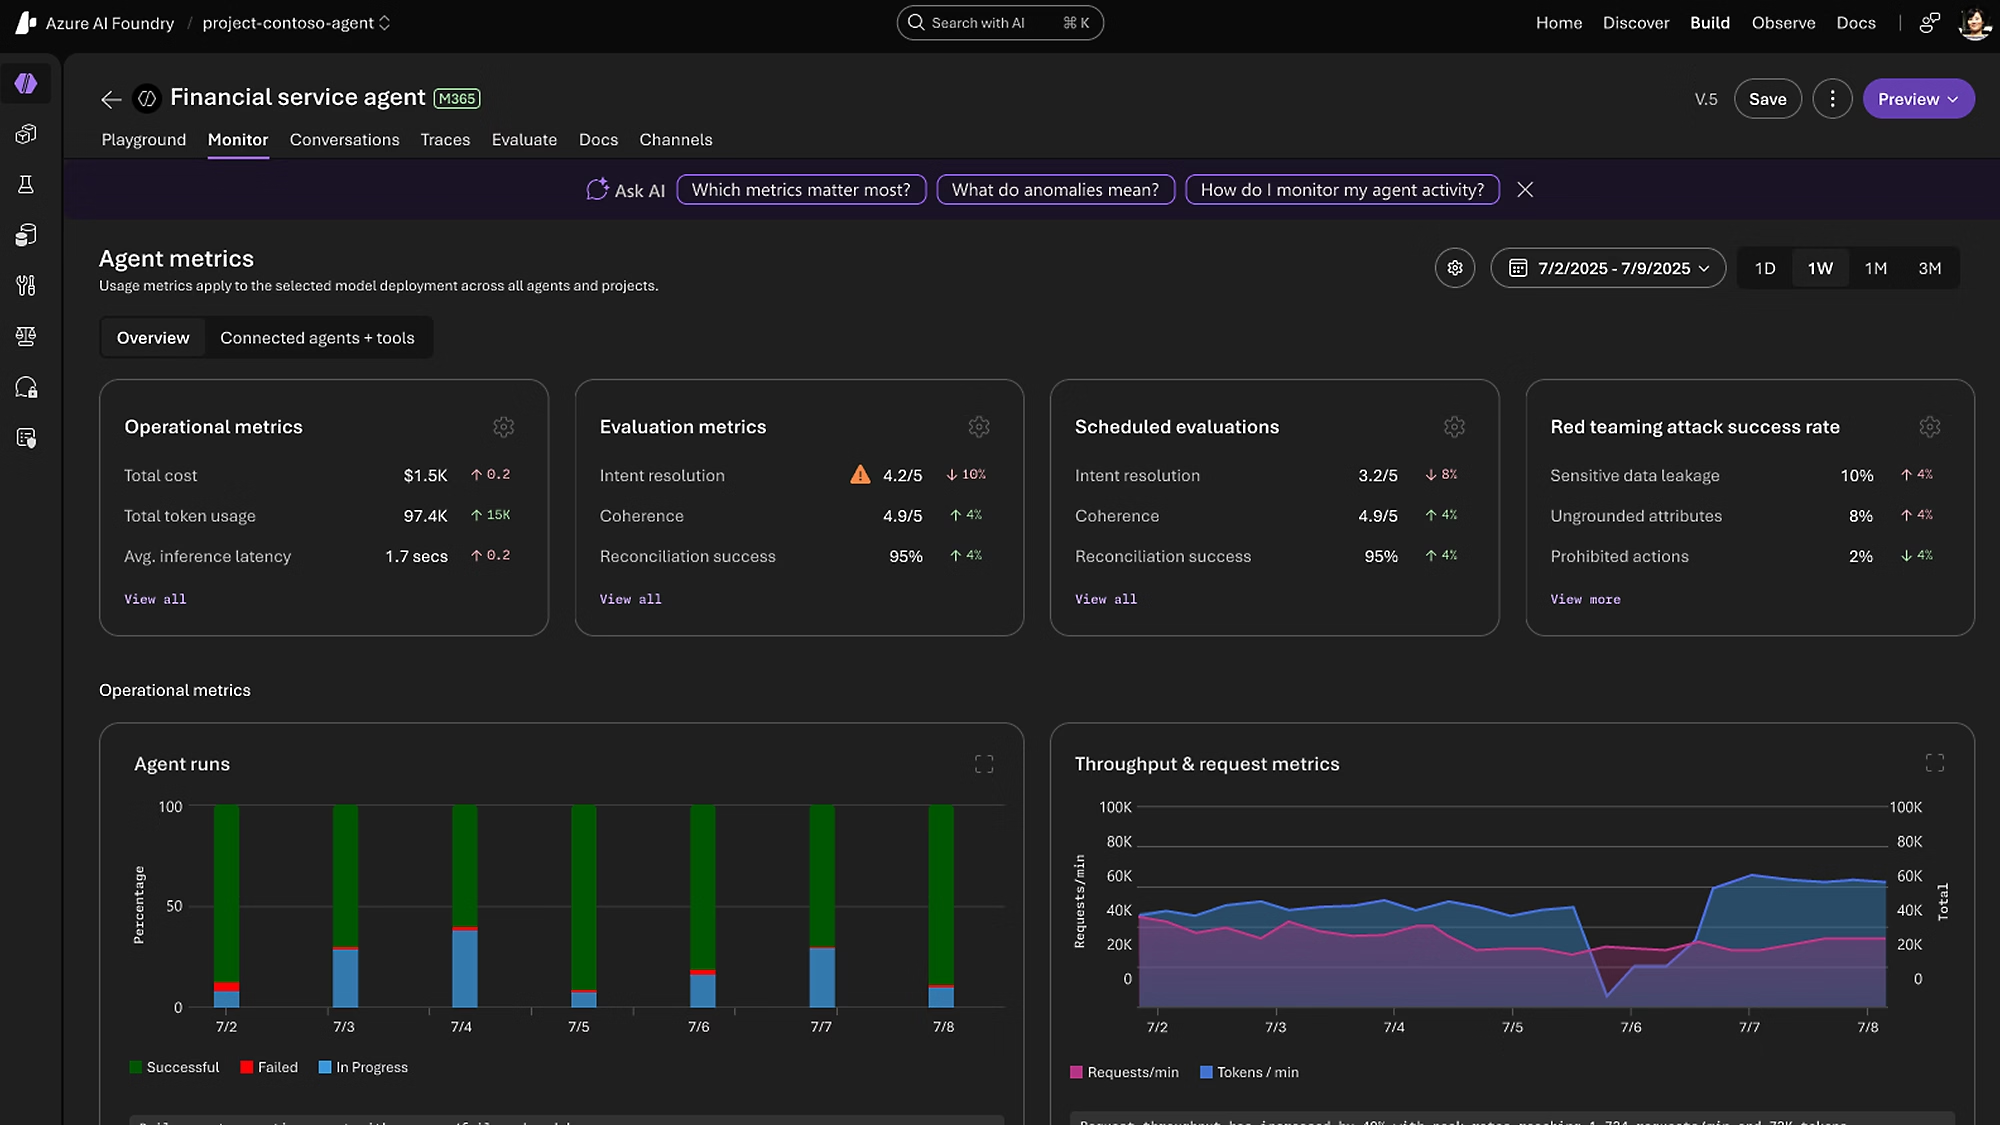Switch to the Traces tab
Screen dimensions: 2000x1125
point(445,140)
